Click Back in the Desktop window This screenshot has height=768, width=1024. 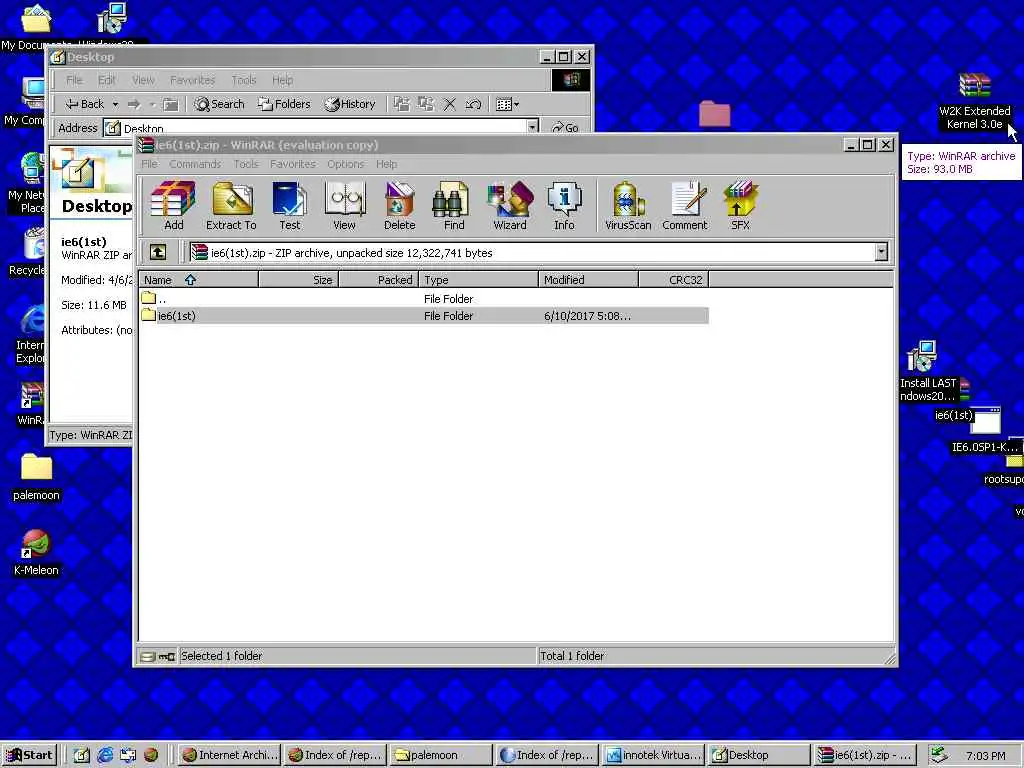click(x=86, y=104)
